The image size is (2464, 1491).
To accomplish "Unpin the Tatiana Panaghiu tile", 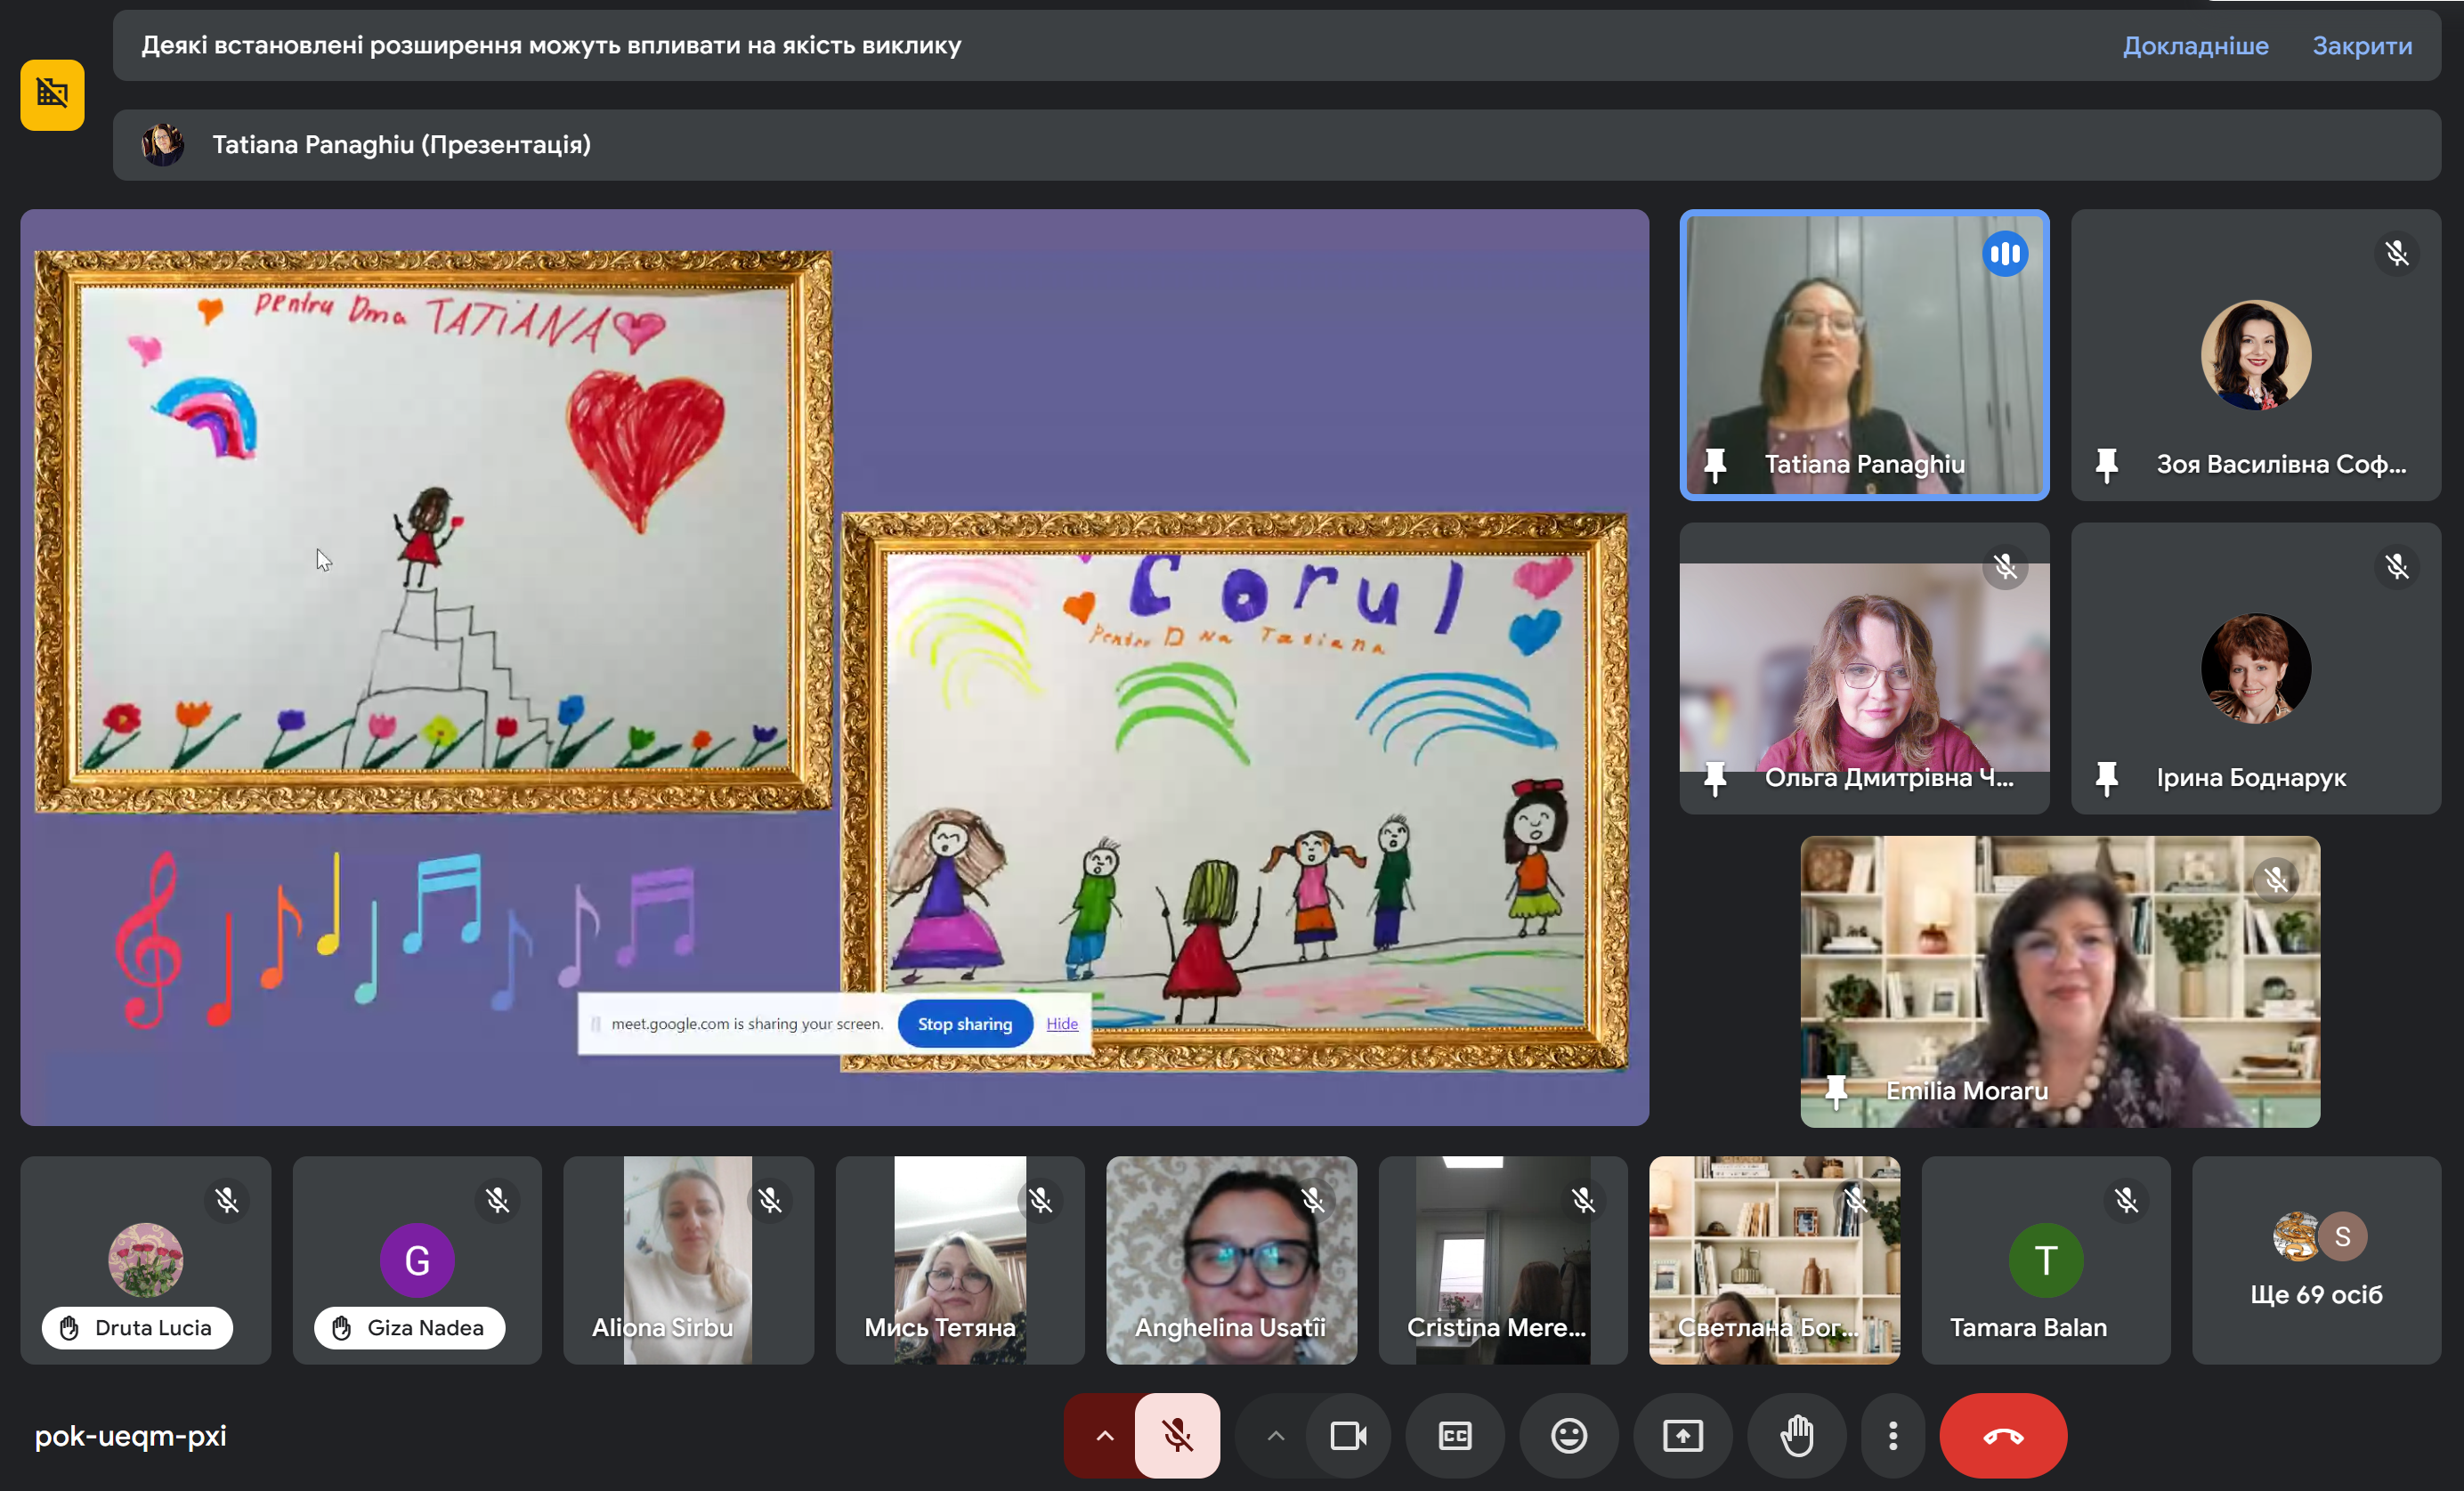I will pyautogui.click(x=1715, y=465).
